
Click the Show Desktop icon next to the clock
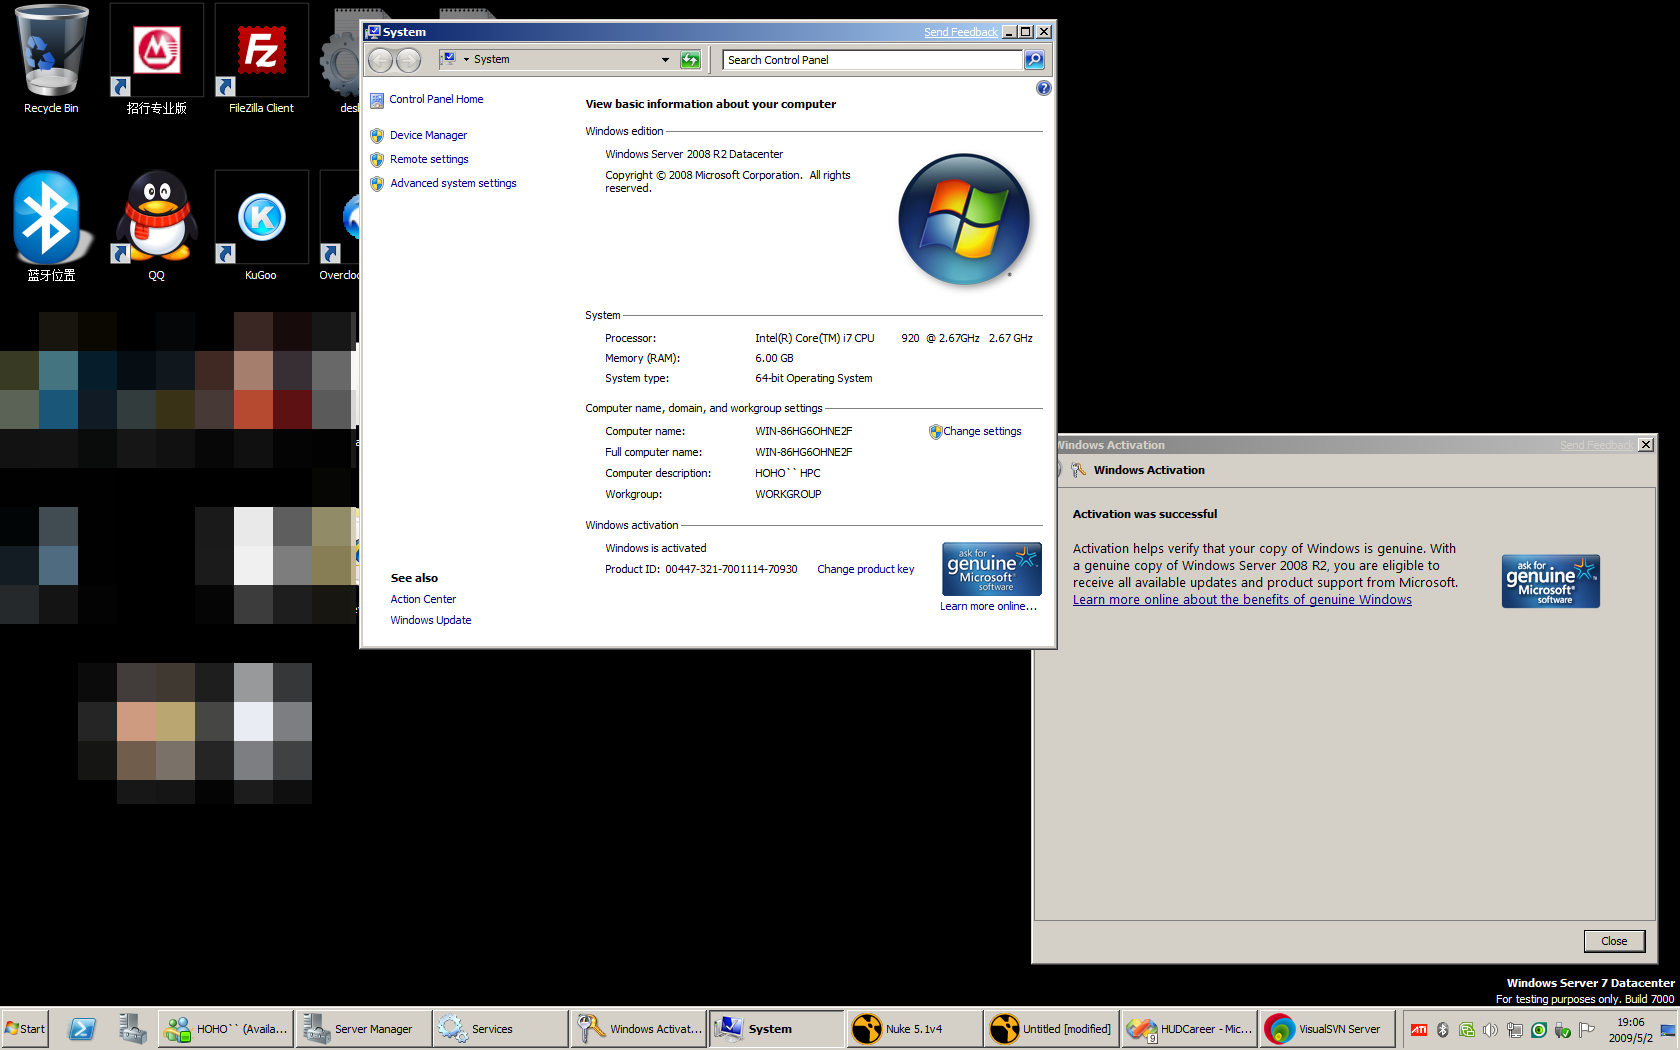(1667, 1030)
